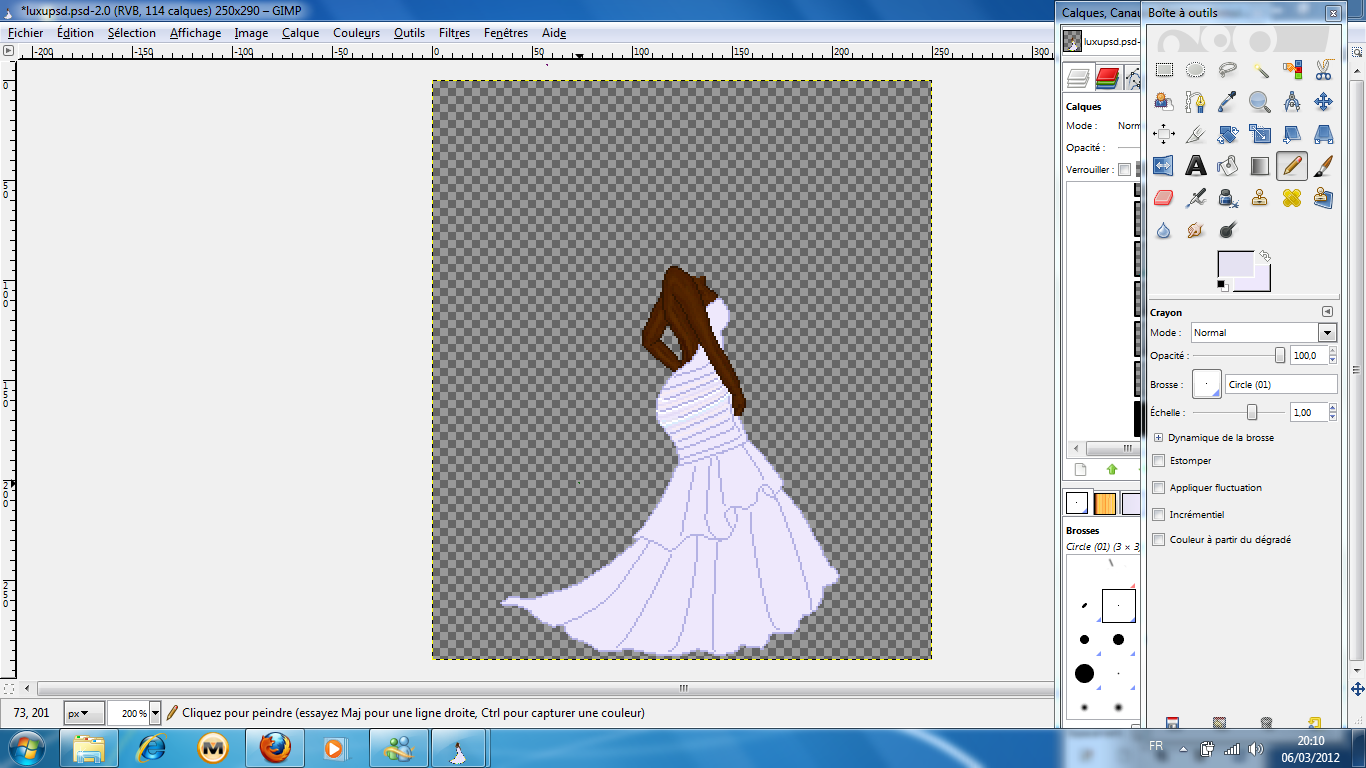Raise the layer with green arrow
1366x768 pixels.
pos(1112,469)
